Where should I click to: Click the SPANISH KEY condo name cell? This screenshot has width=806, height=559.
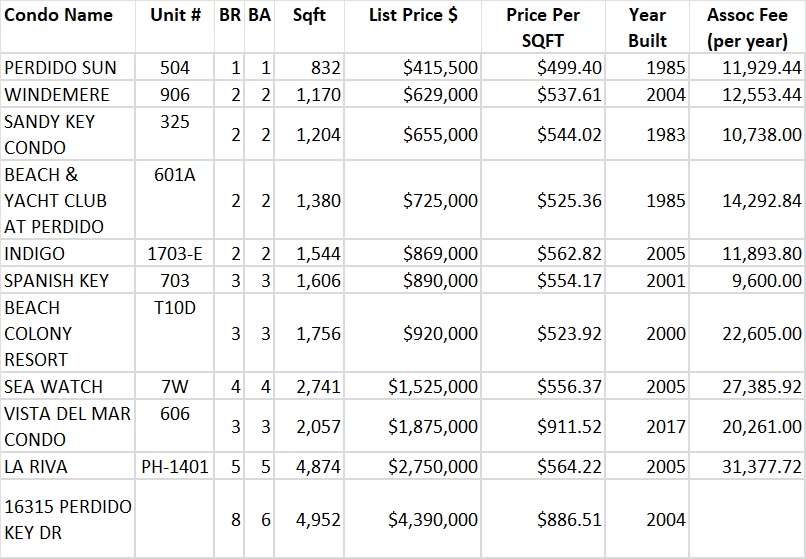[x=56, y=280]
